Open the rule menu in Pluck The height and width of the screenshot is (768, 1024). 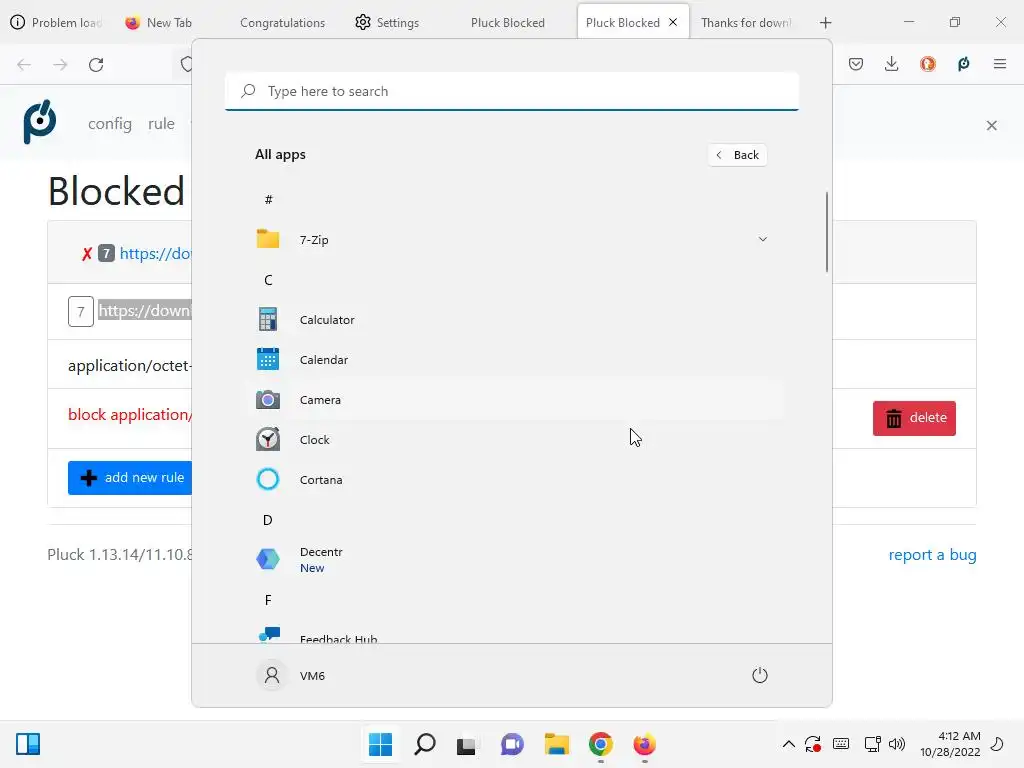pos(161,123)
